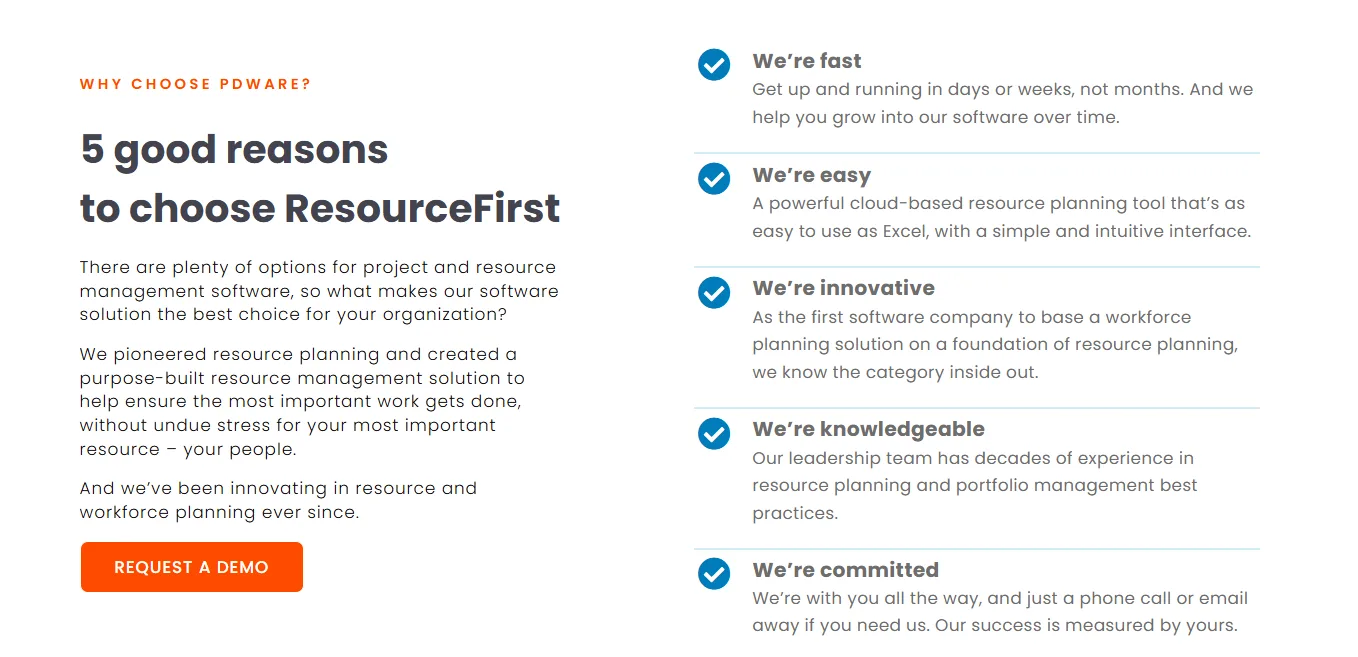Select the checkmark icon next to "We're innovative"
Screen dimensions: 1358x657
(713, 293)
